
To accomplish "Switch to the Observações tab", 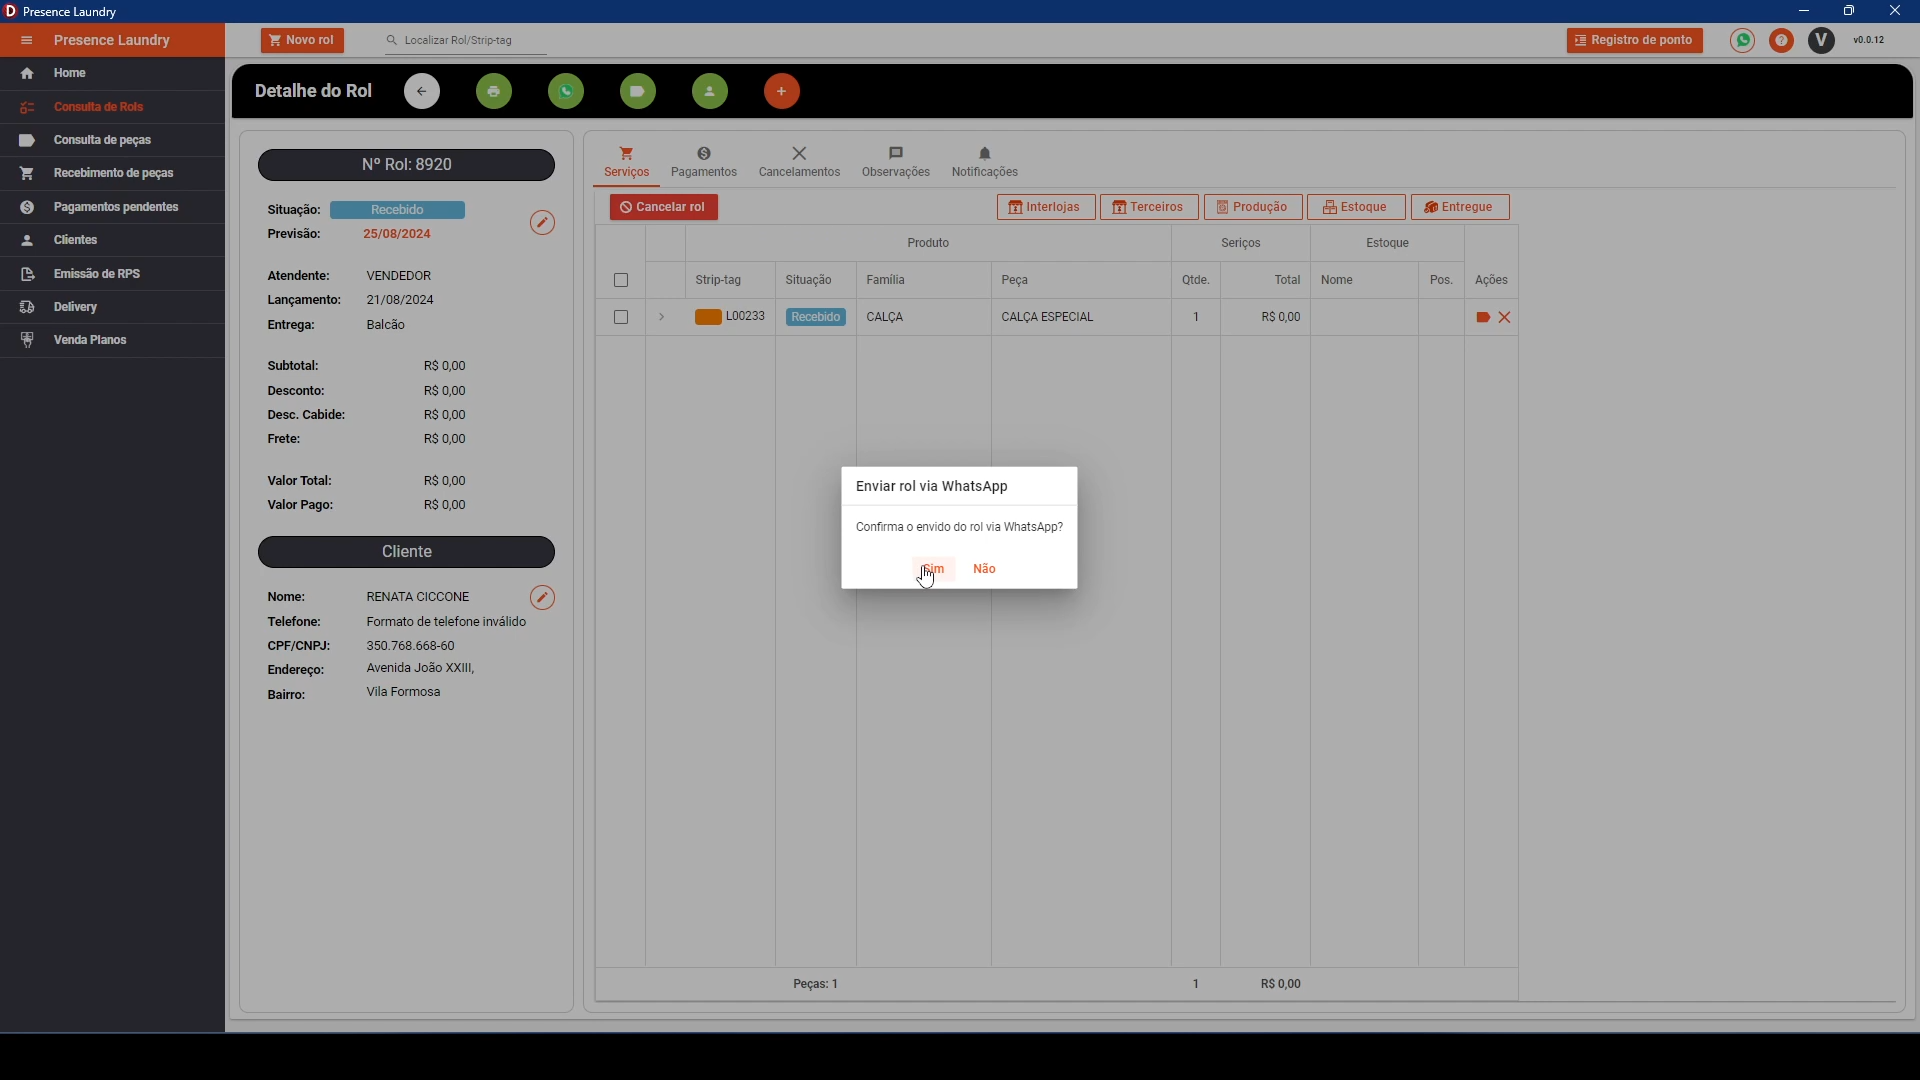I will click(x=896, y=162).
